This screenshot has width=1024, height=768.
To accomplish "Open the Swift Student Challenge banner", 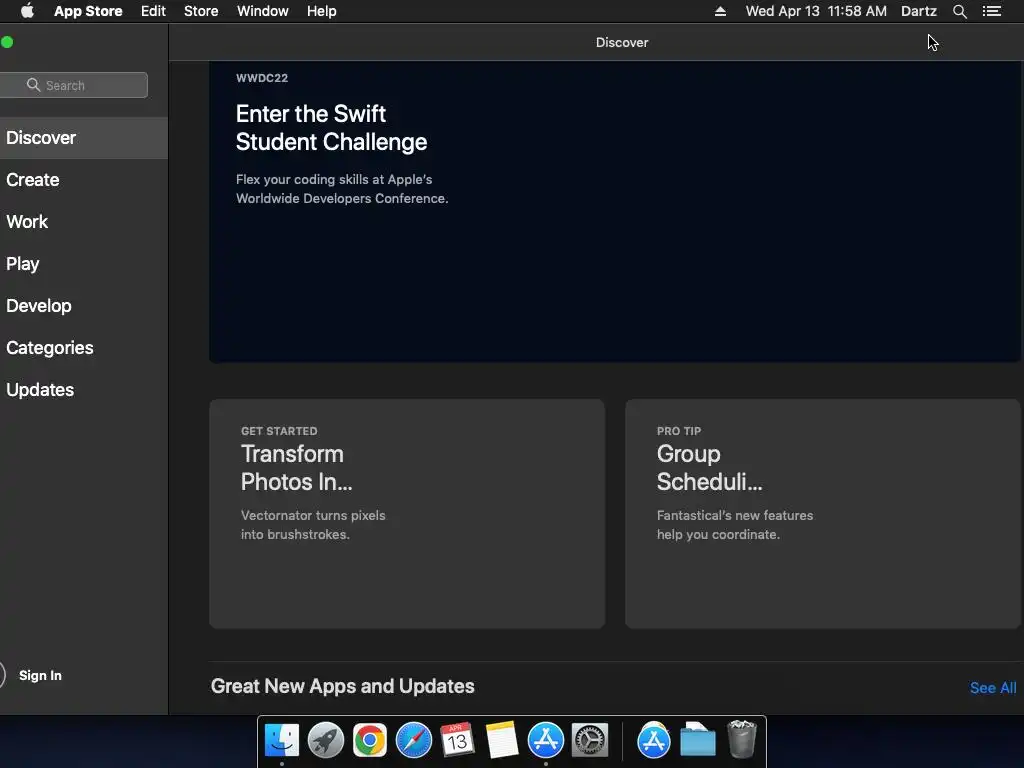I will pos(615,212).
